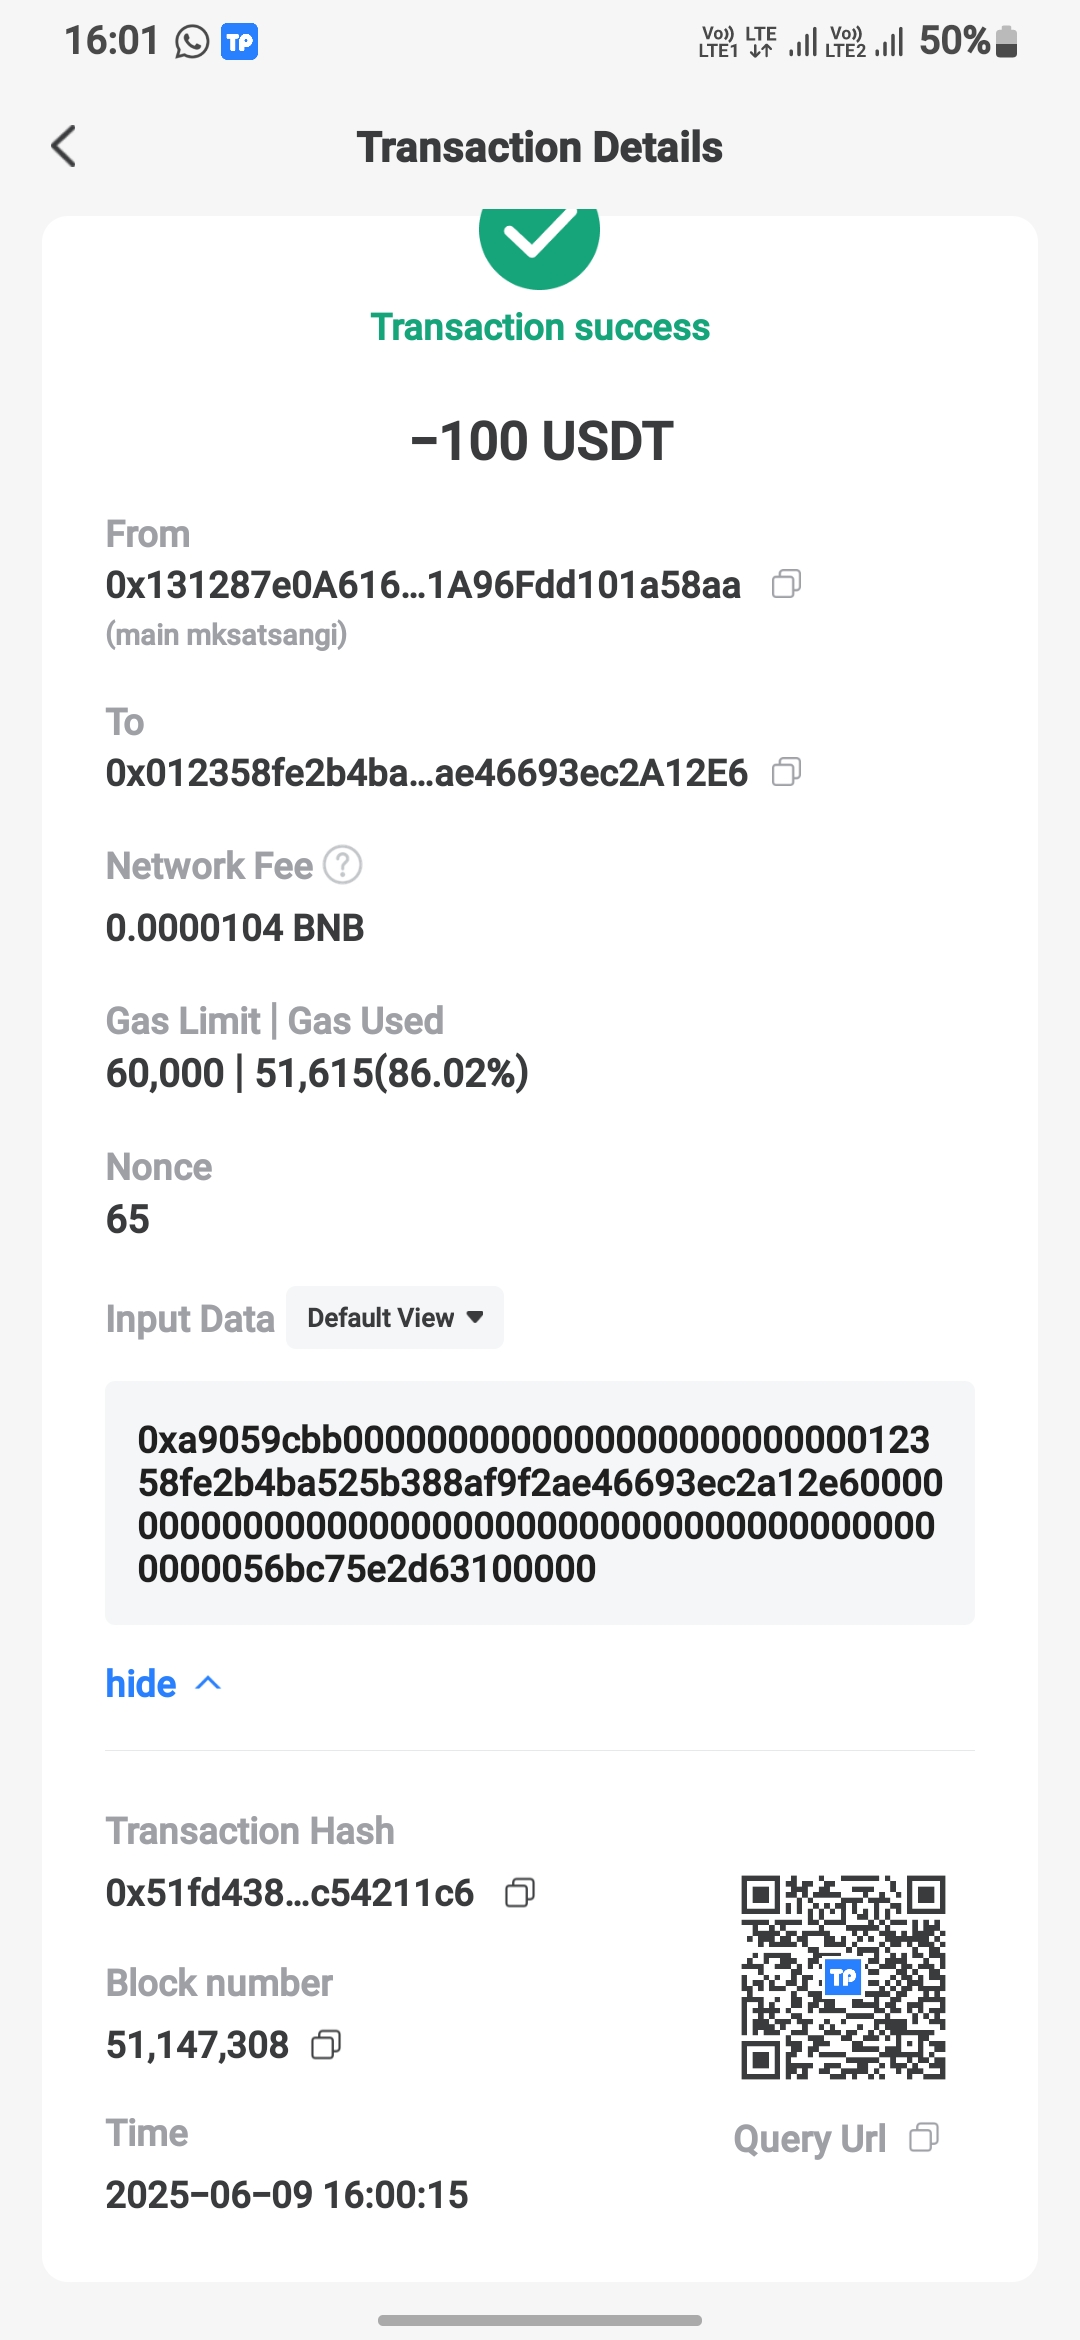
Task: Copy the block number
Action: pos(326,2045)
